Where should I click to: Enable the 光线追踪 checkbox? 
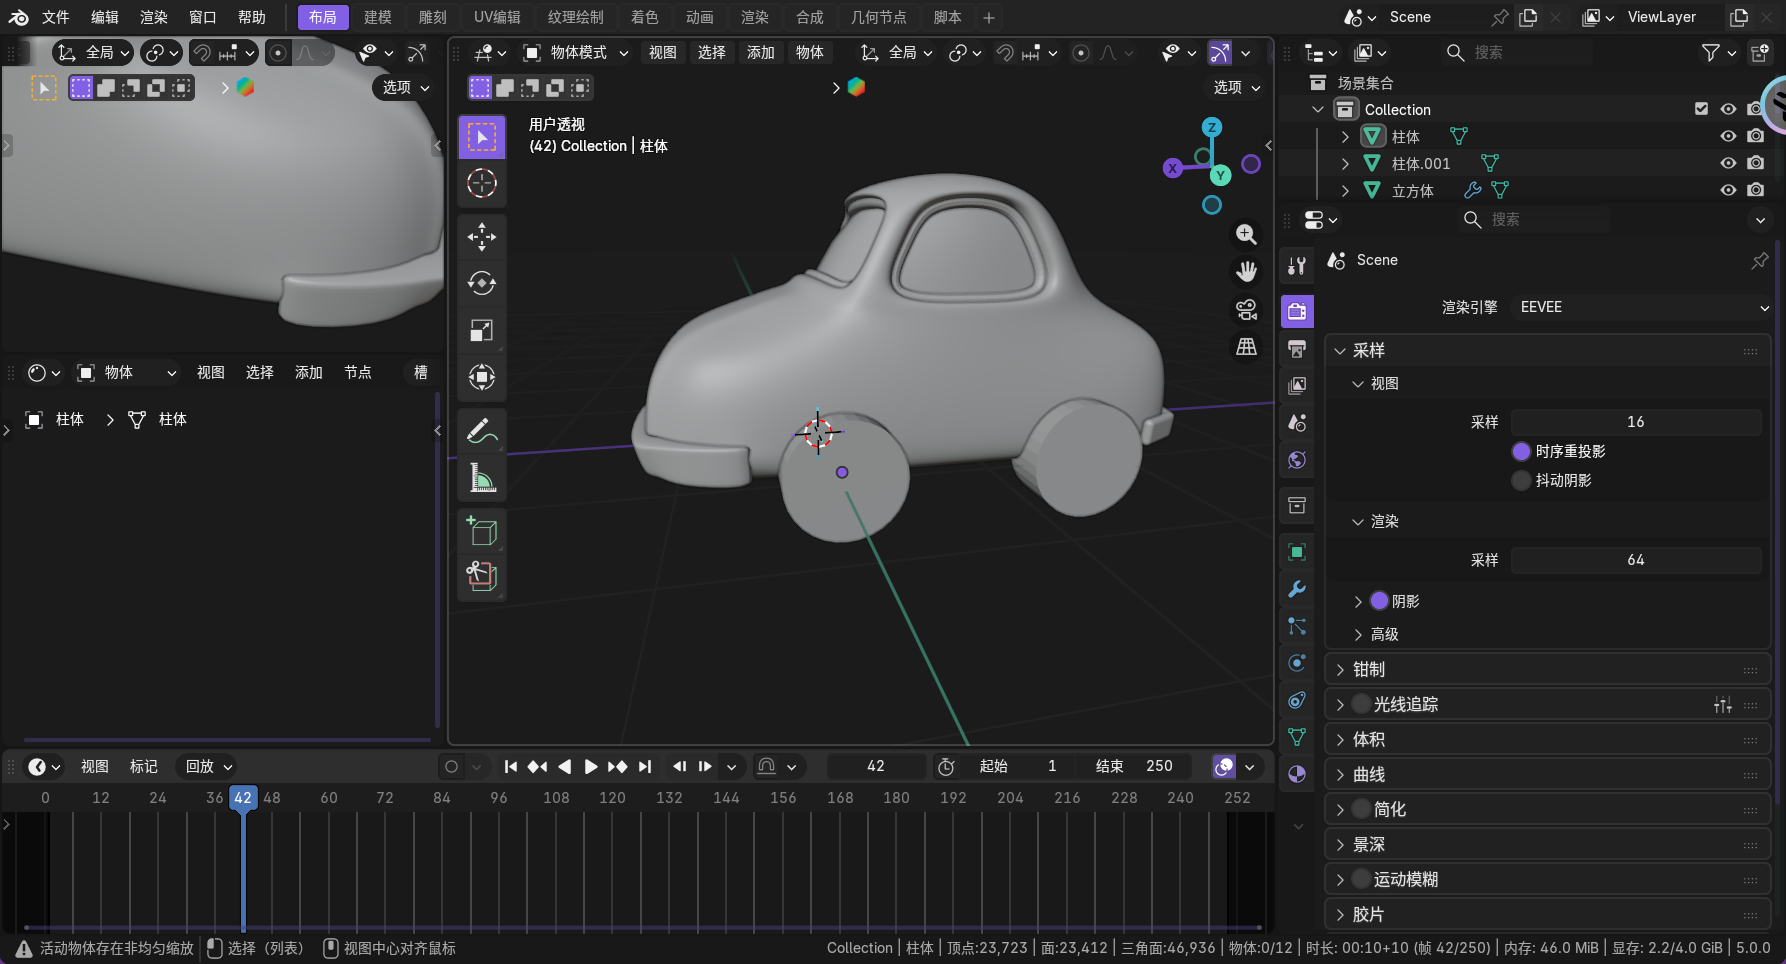tap(1361, 705)
